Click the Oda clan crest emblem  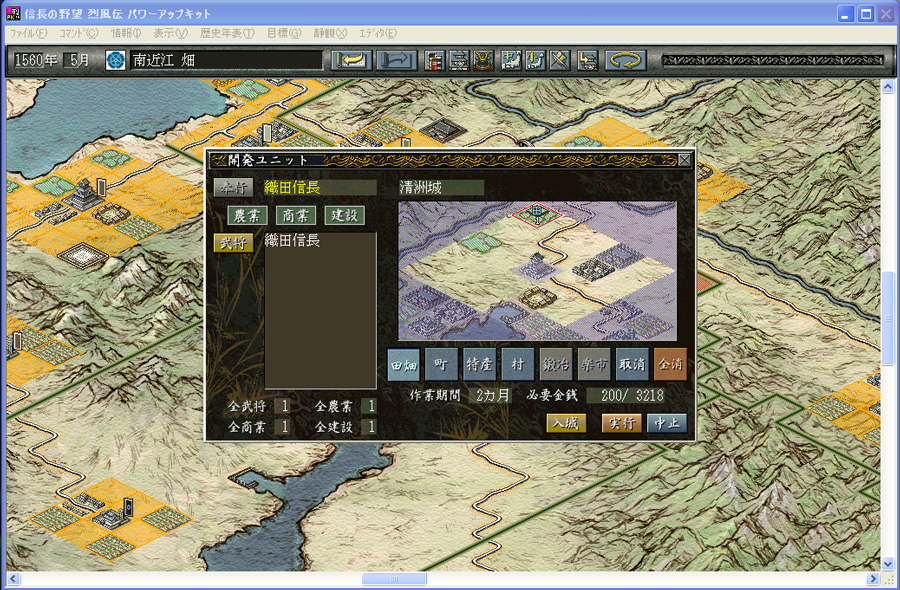pyautogui.click(x=116, y=60)
